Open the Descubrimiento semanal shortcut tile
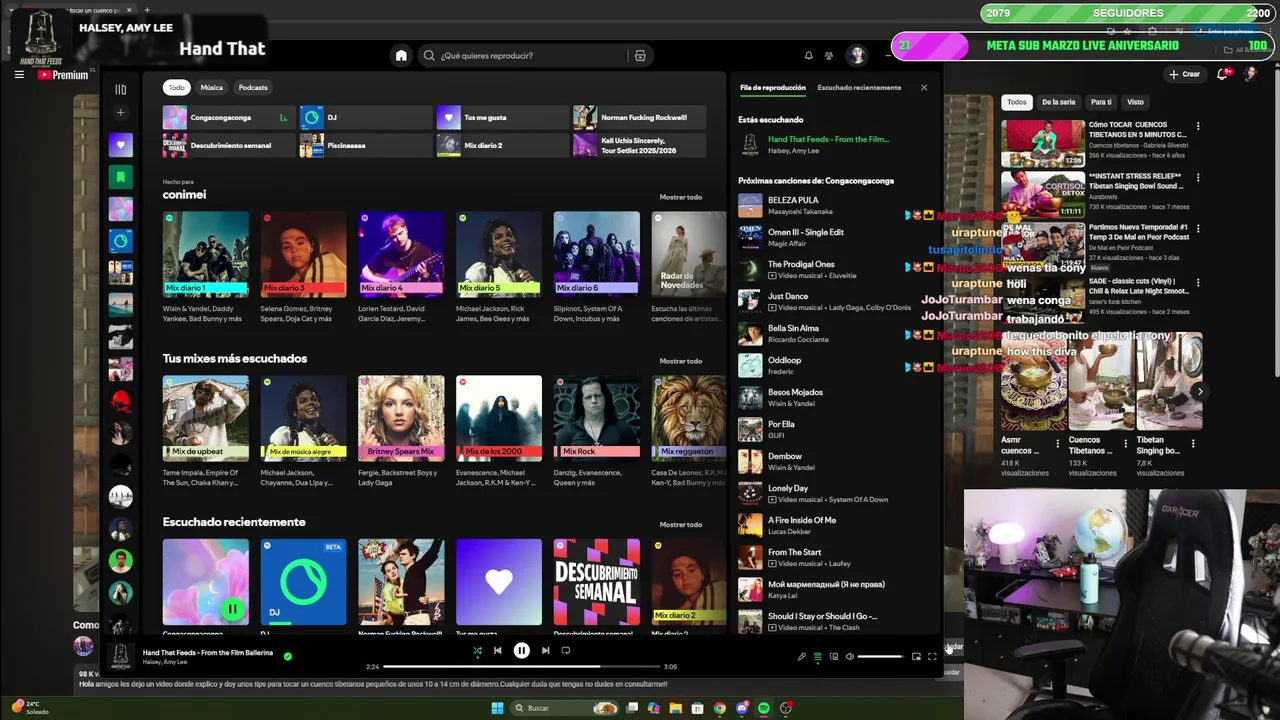Viewport: 1280px width, 720px height. (x=229, y=146)
